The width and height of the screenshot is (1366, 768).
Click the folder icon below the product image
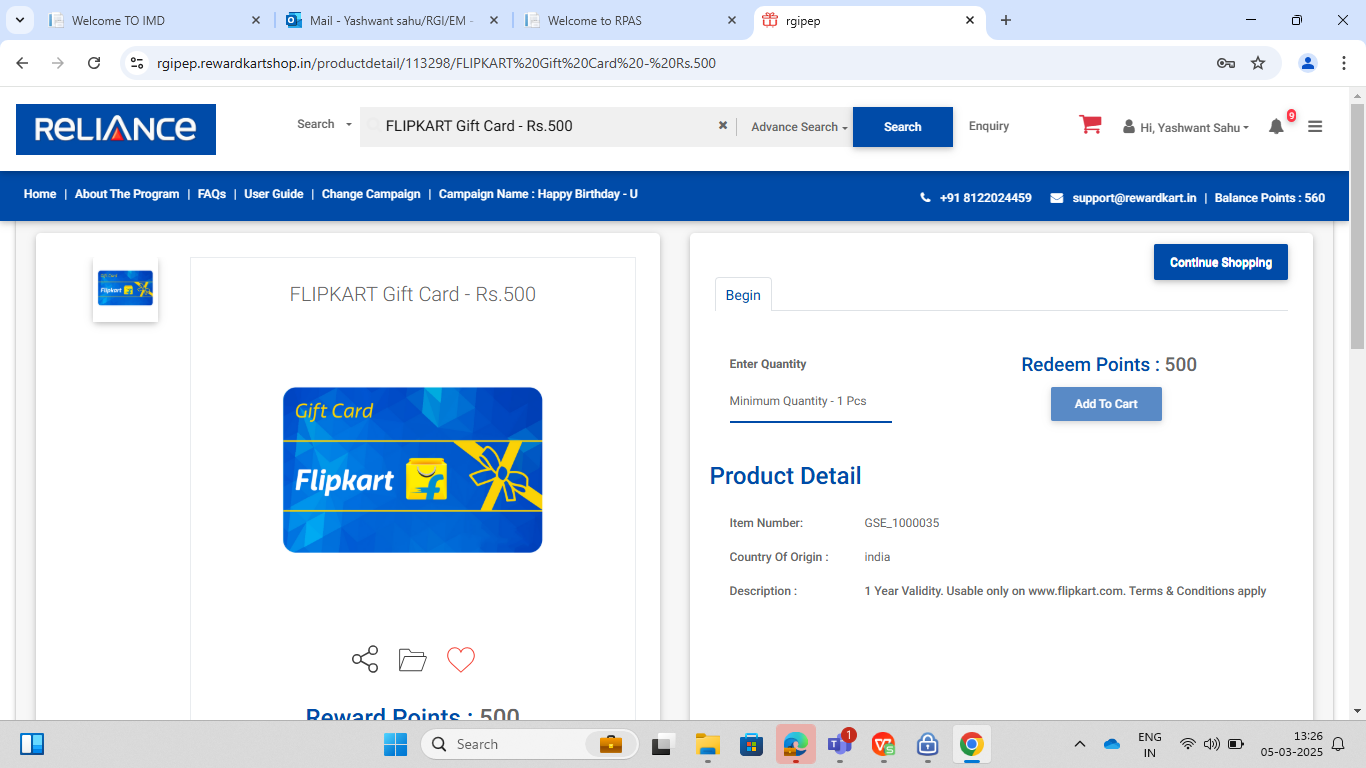tap(412, 659)
